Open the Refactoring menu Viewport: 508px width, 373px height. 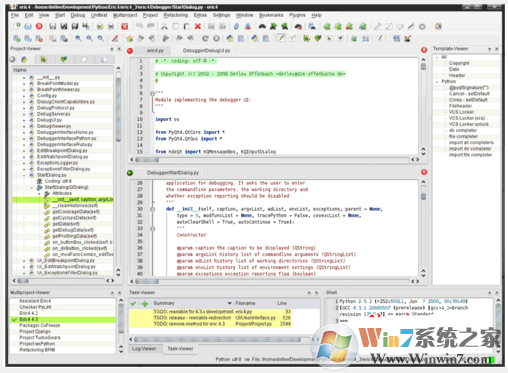coord(176,15)
